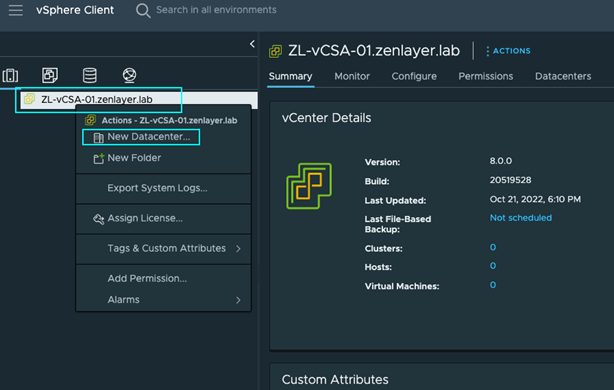Open the Datacenters tab

click(563, 76)
